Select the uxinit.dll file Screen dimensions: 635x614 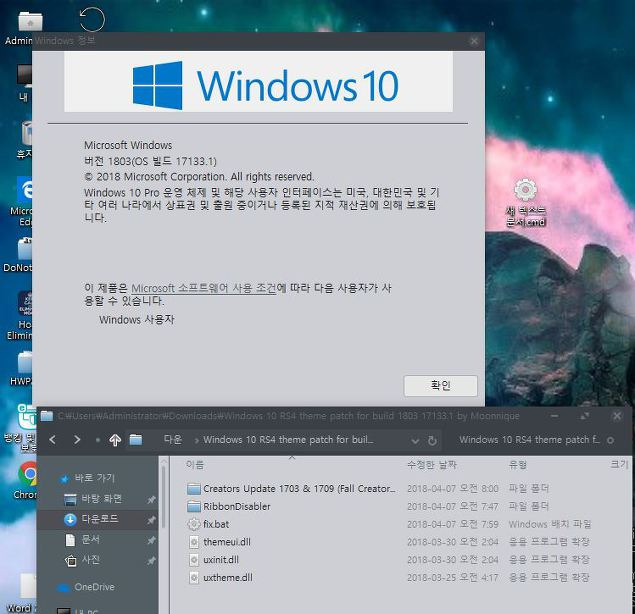click(x=221, y=560)
